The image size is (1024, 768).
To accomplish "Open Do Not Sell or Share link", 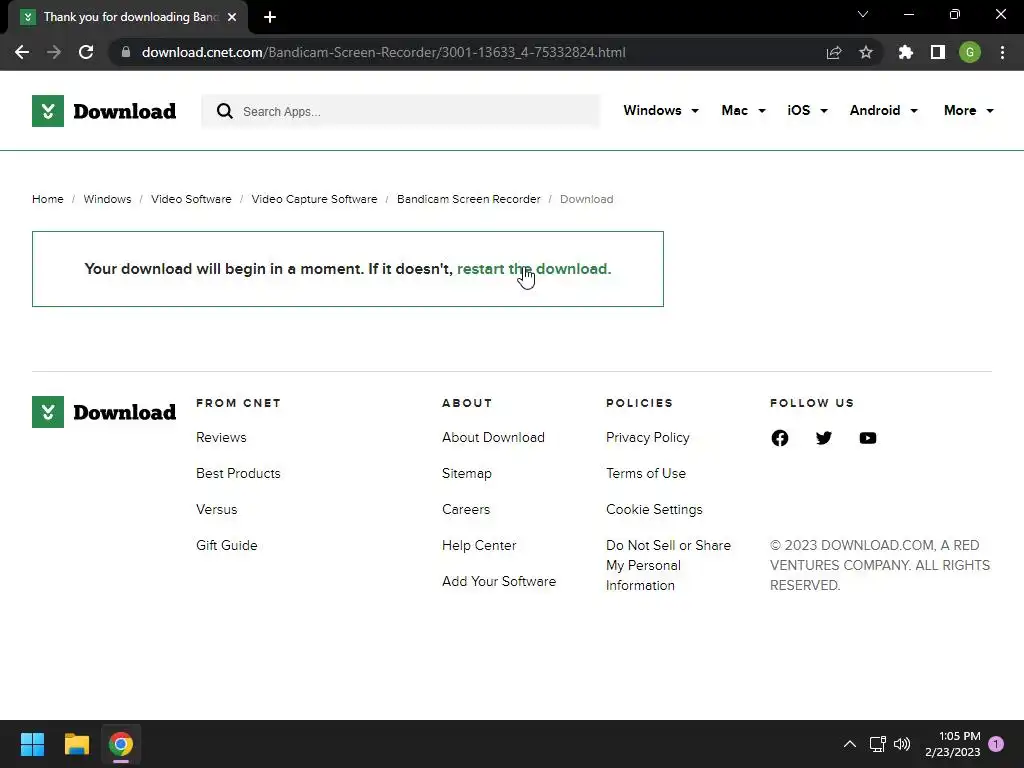I will click(x=668, y=565).
